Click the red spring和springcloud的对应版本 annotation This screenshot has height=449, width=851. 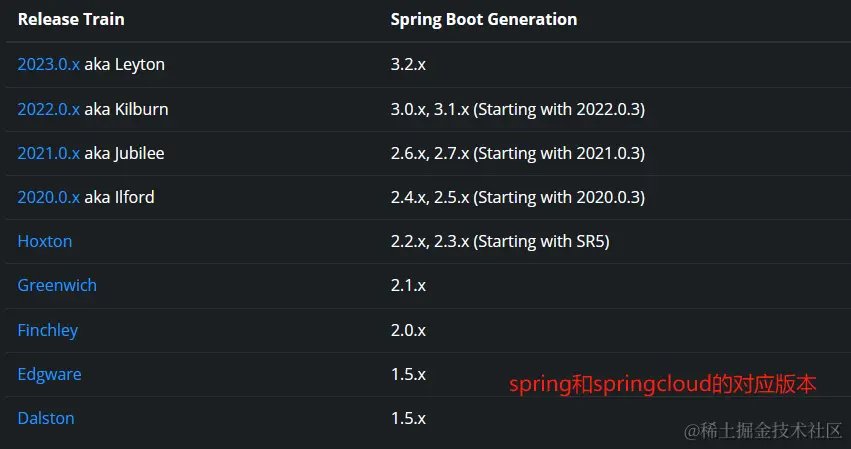point(663,383)
